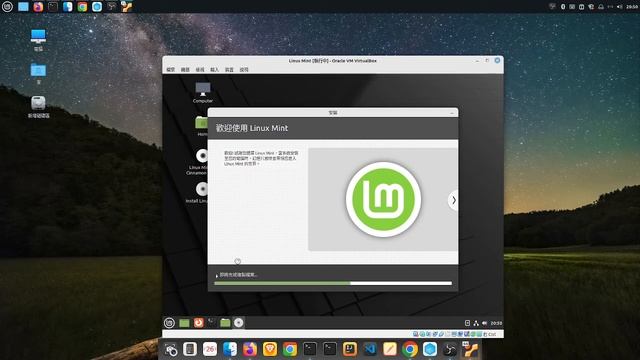Open notes pencil app in dock

(390, 349)
